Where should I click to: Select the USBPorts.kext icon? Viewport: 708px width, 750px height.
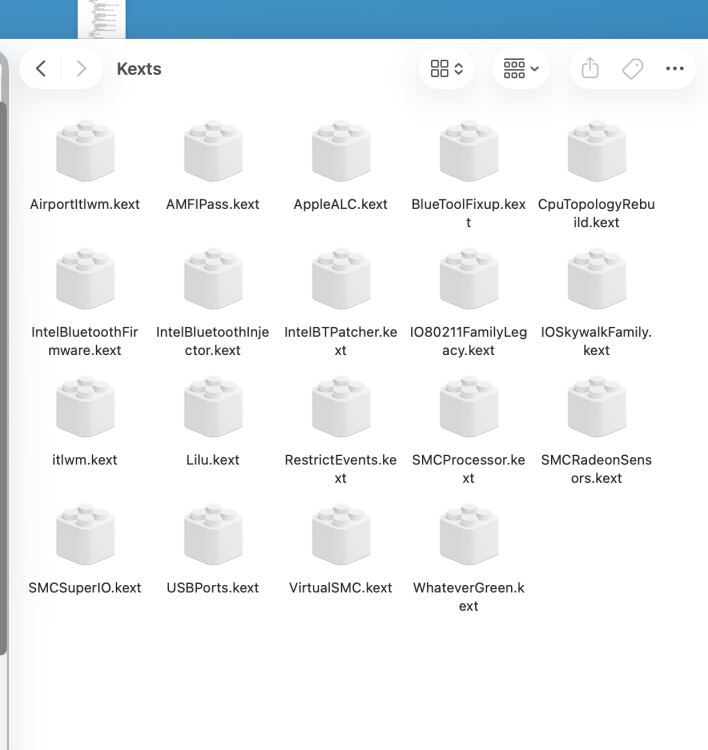pos(213,534)
